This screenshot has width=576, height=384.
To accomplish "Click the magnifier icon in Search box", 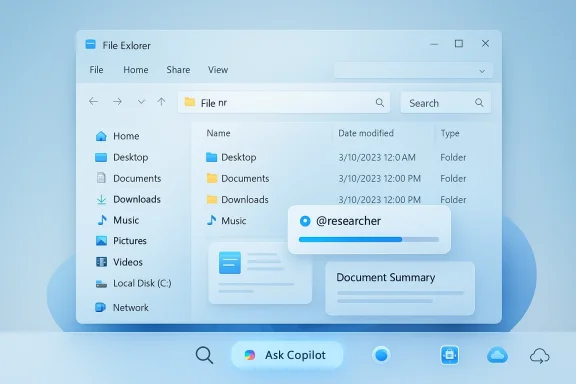I will pyautogui.click(x=479, y=103).
